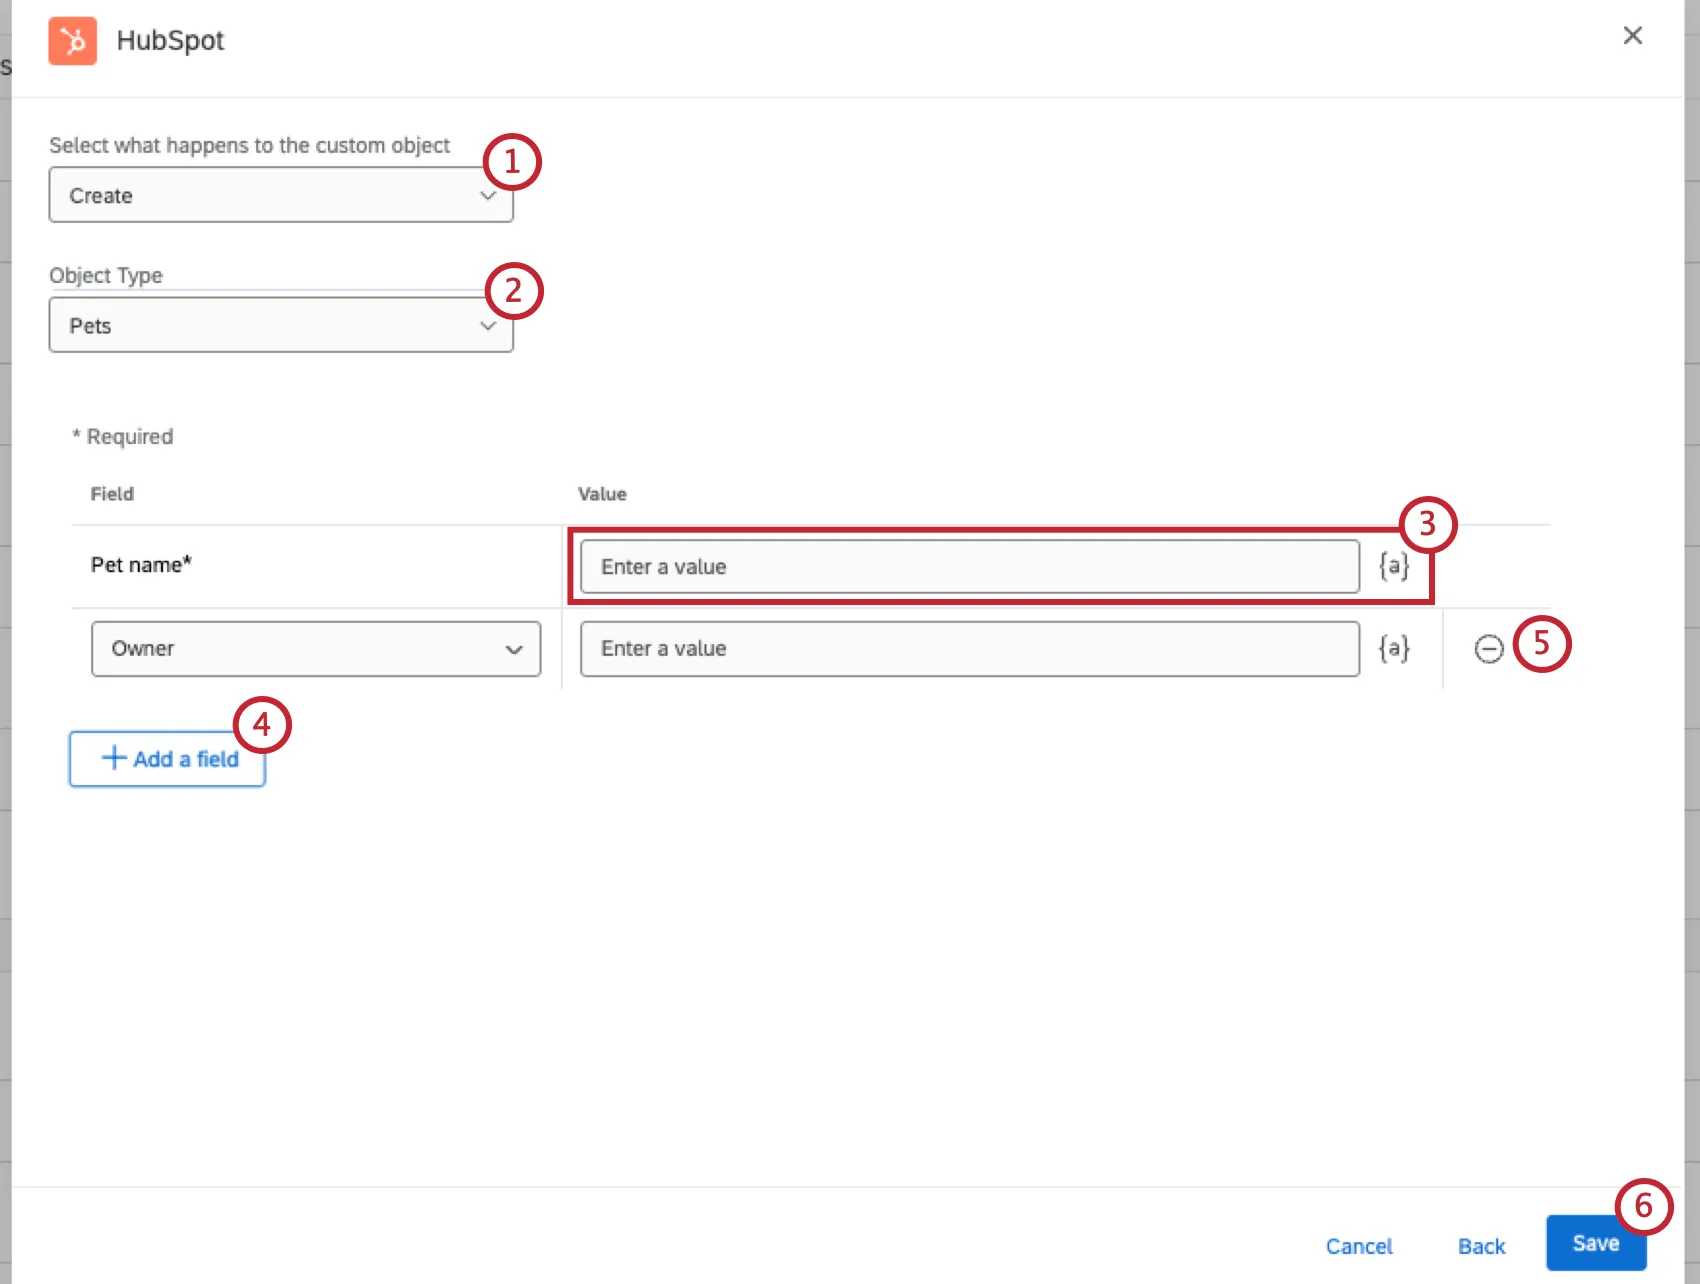The image size is (1700, 1284).
Task: Go Back in the HubSpot setup
Action: click(1481, 1246)
